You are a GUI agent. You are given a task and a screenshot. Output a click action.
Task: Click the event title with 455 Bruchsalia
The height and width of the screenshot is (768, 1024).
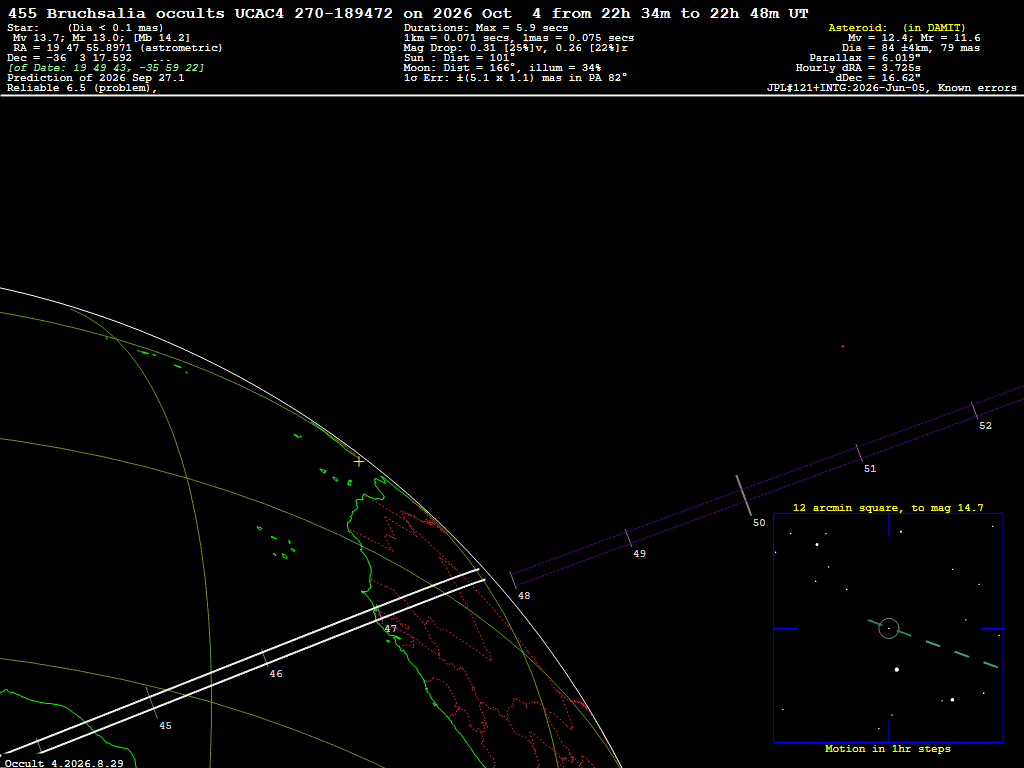(408, 13)
